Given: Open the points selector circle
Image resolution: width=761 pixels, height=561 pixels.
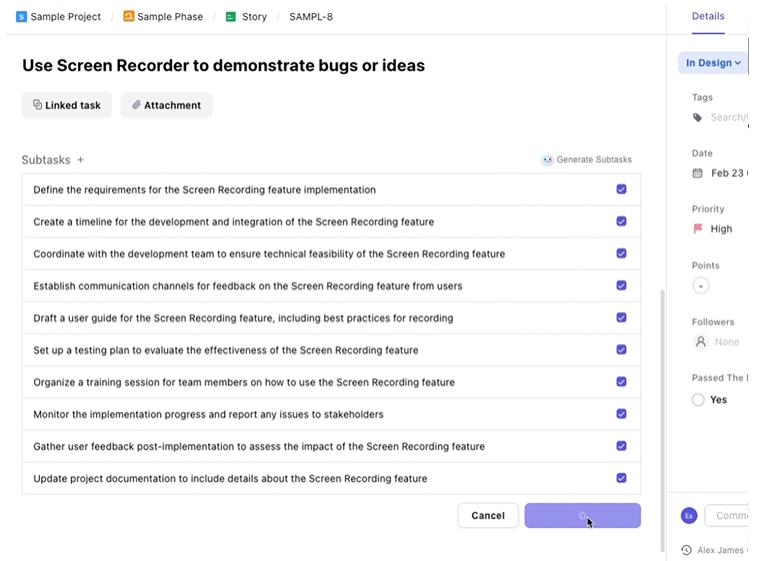Looking at the screenshot, I should pos(700,286).
